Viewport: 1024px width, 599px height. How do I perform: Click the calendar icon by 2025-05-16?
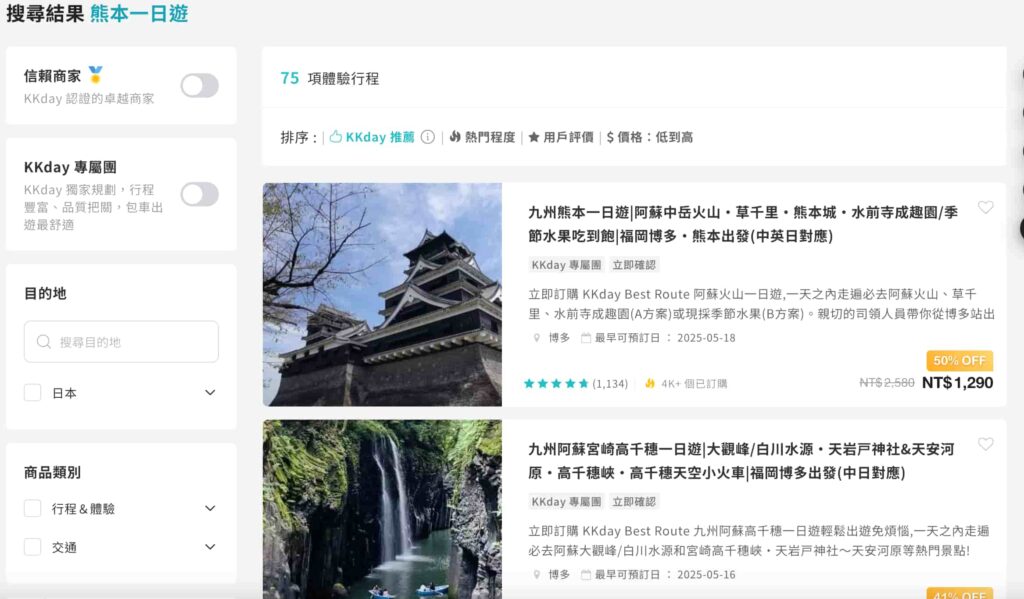pos(586,575)
